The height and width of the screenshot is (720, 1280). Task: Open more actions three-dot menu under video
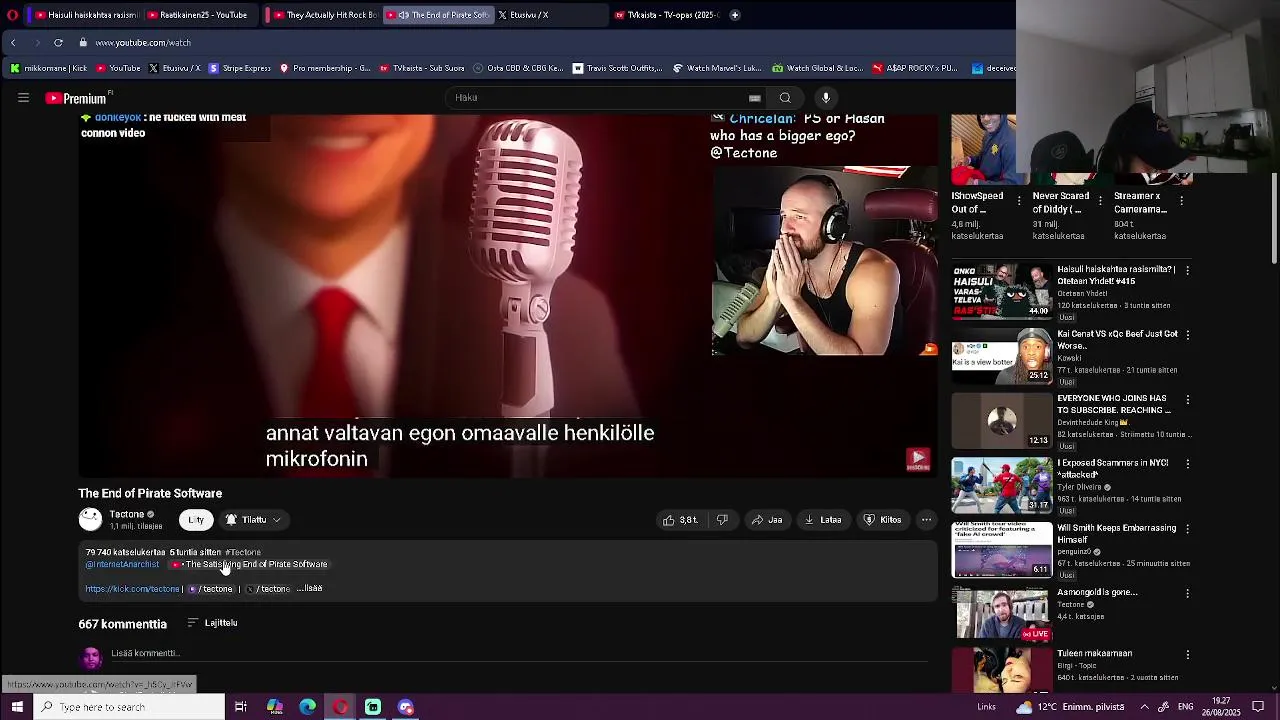[x=926, y=520]
